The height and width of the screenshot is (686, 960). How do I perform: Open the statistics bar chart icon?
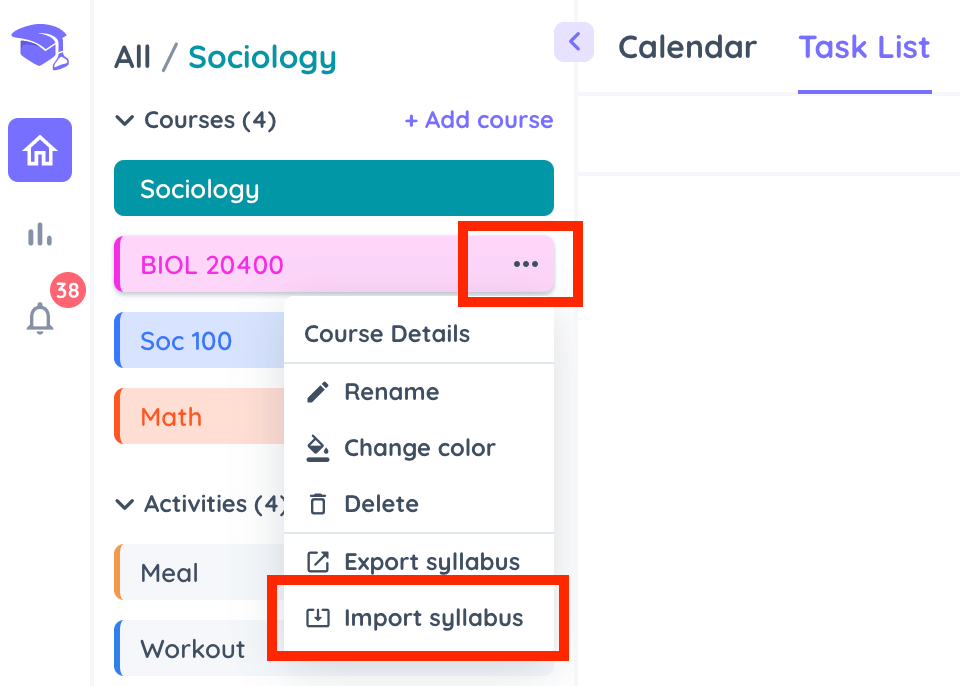click(x=40, y=234)
